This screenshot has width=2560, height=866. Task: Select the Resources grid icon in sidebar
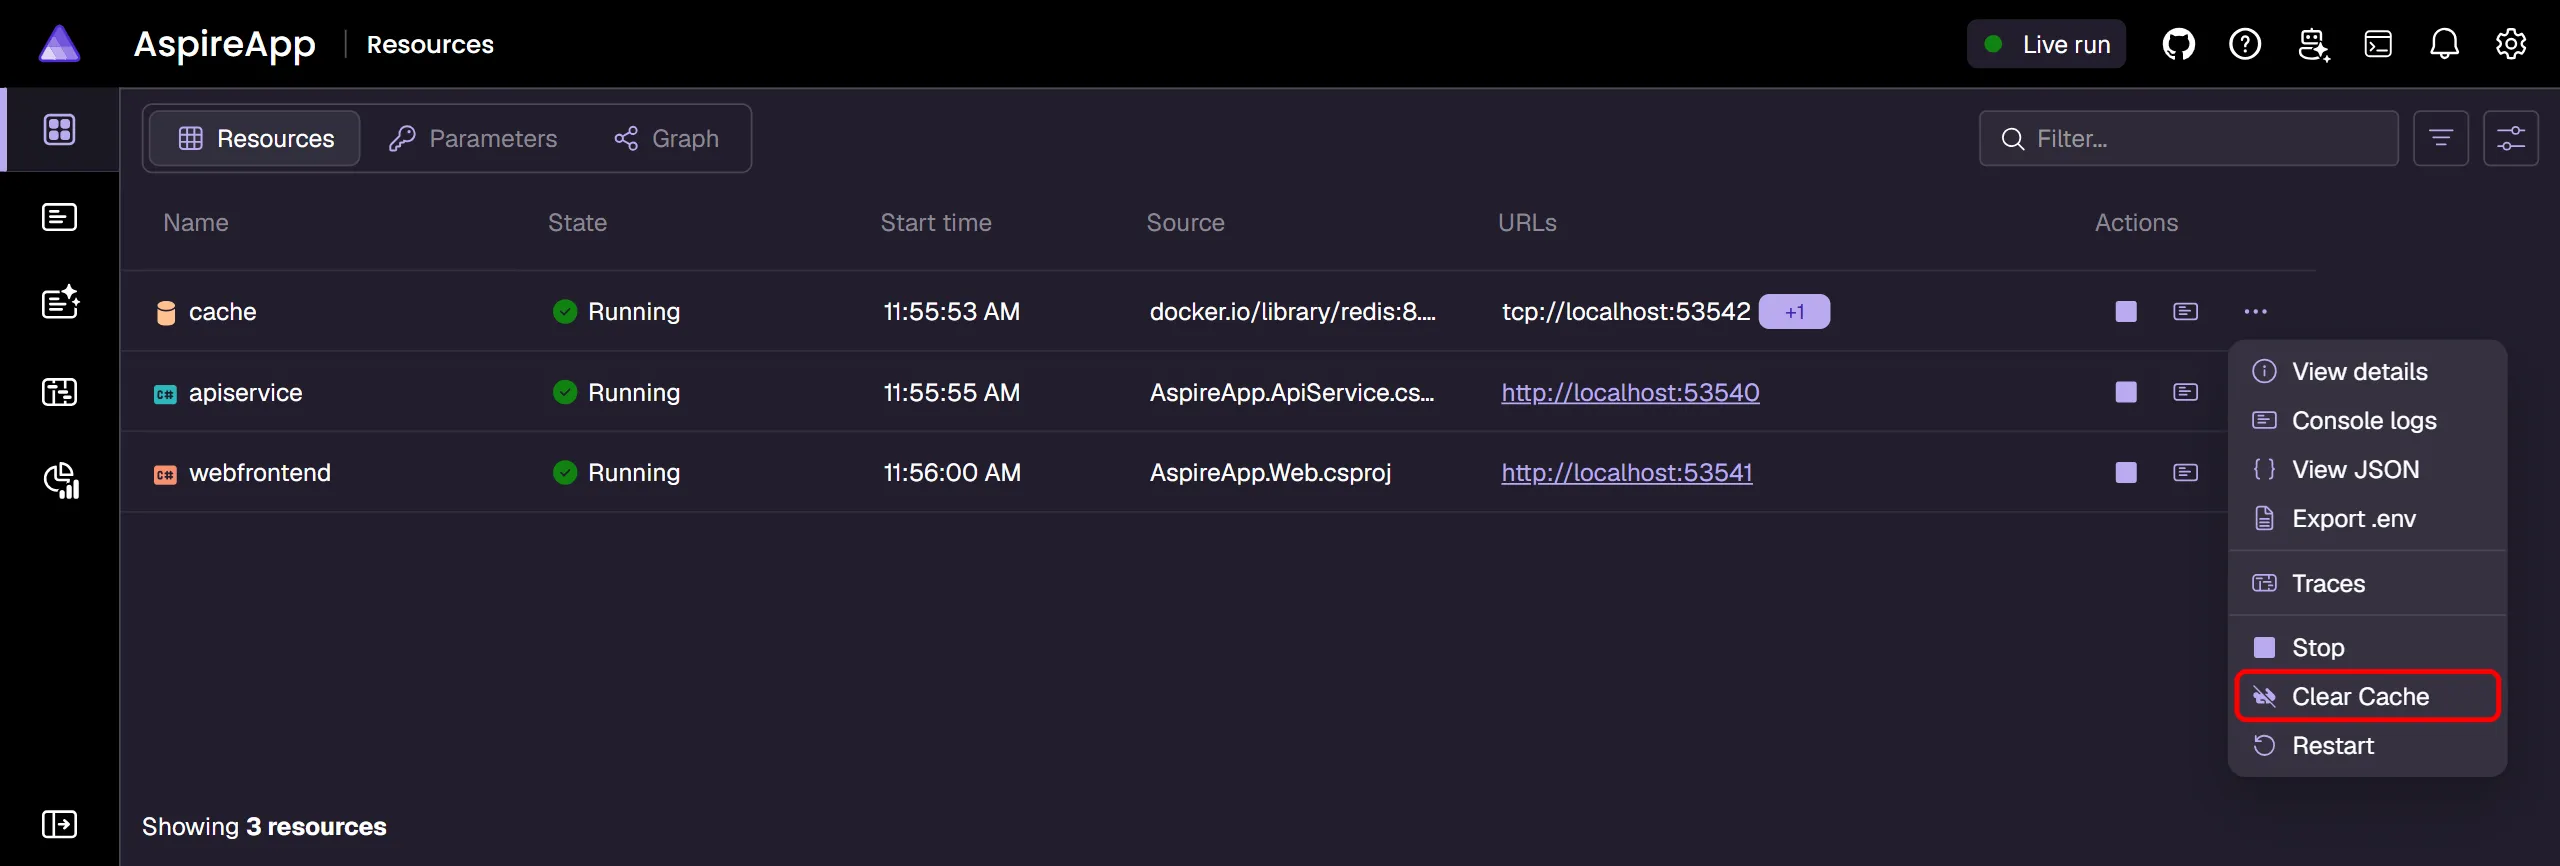[59, 129]
